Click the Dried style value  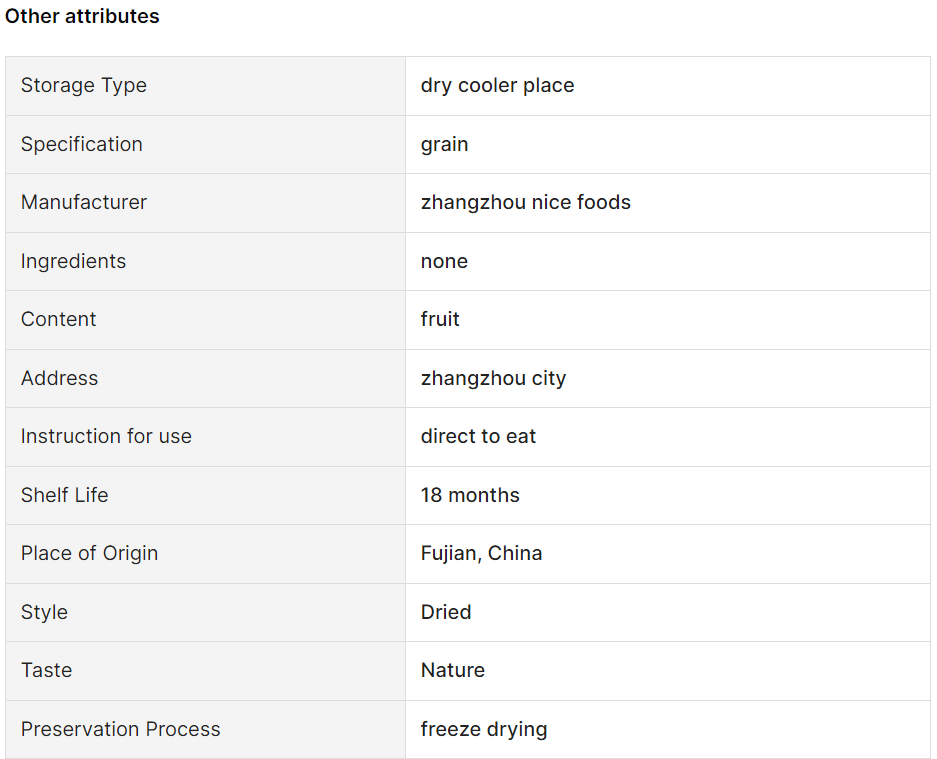(x=446, y=612)
